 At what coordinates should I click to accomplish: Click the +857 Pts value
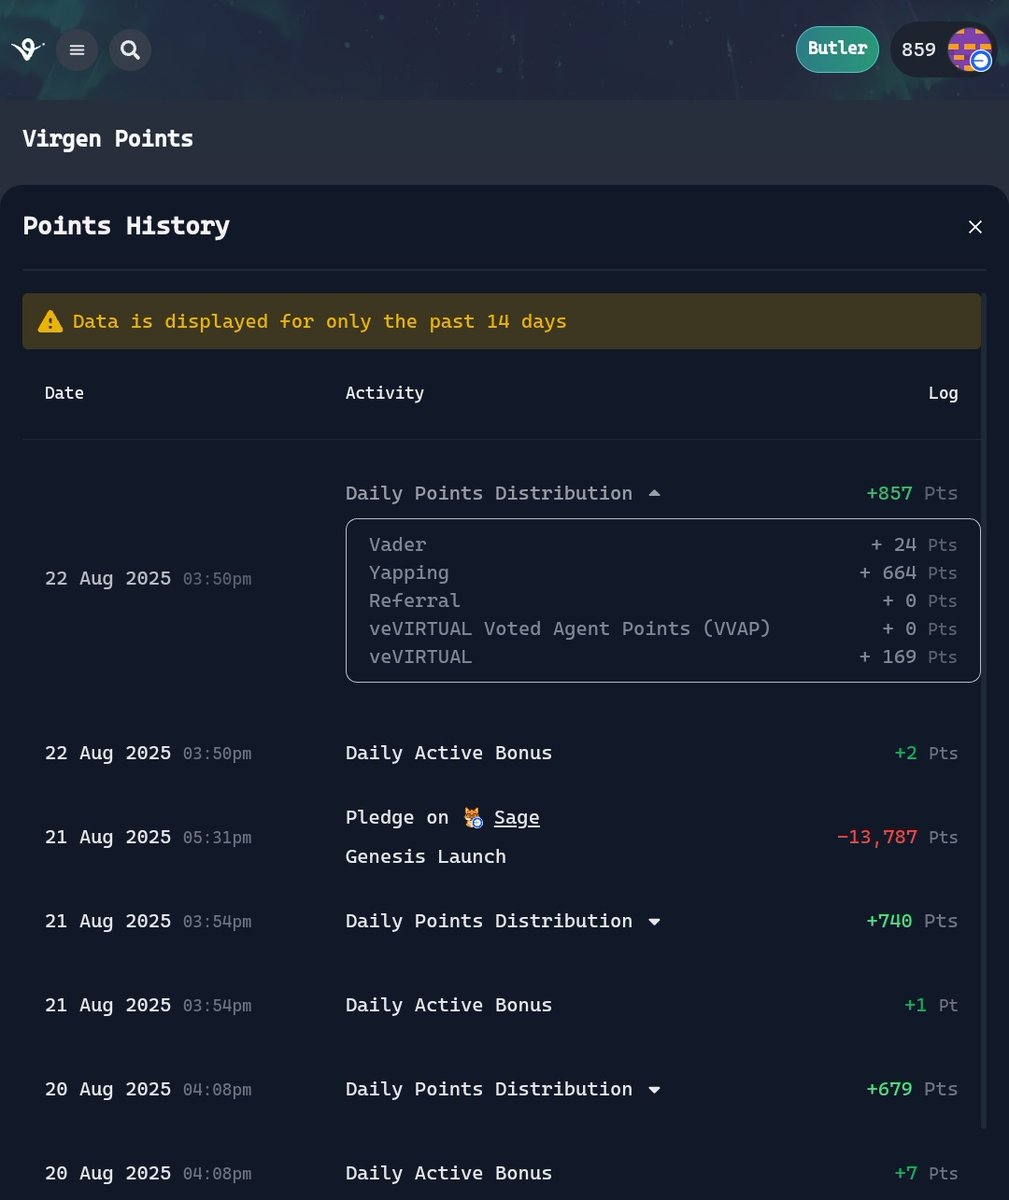click(x=911, y=493)
